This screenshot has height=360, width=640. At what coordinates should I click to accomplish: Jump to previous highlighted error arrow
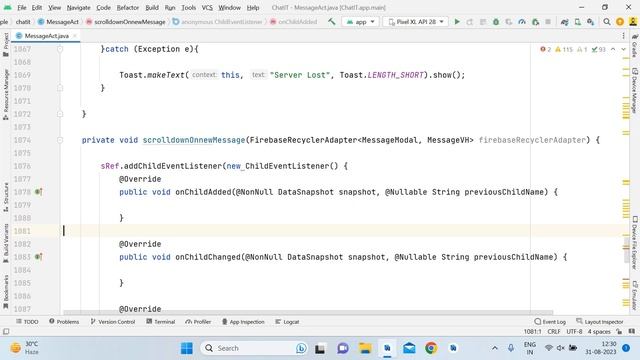pos(613,49)
